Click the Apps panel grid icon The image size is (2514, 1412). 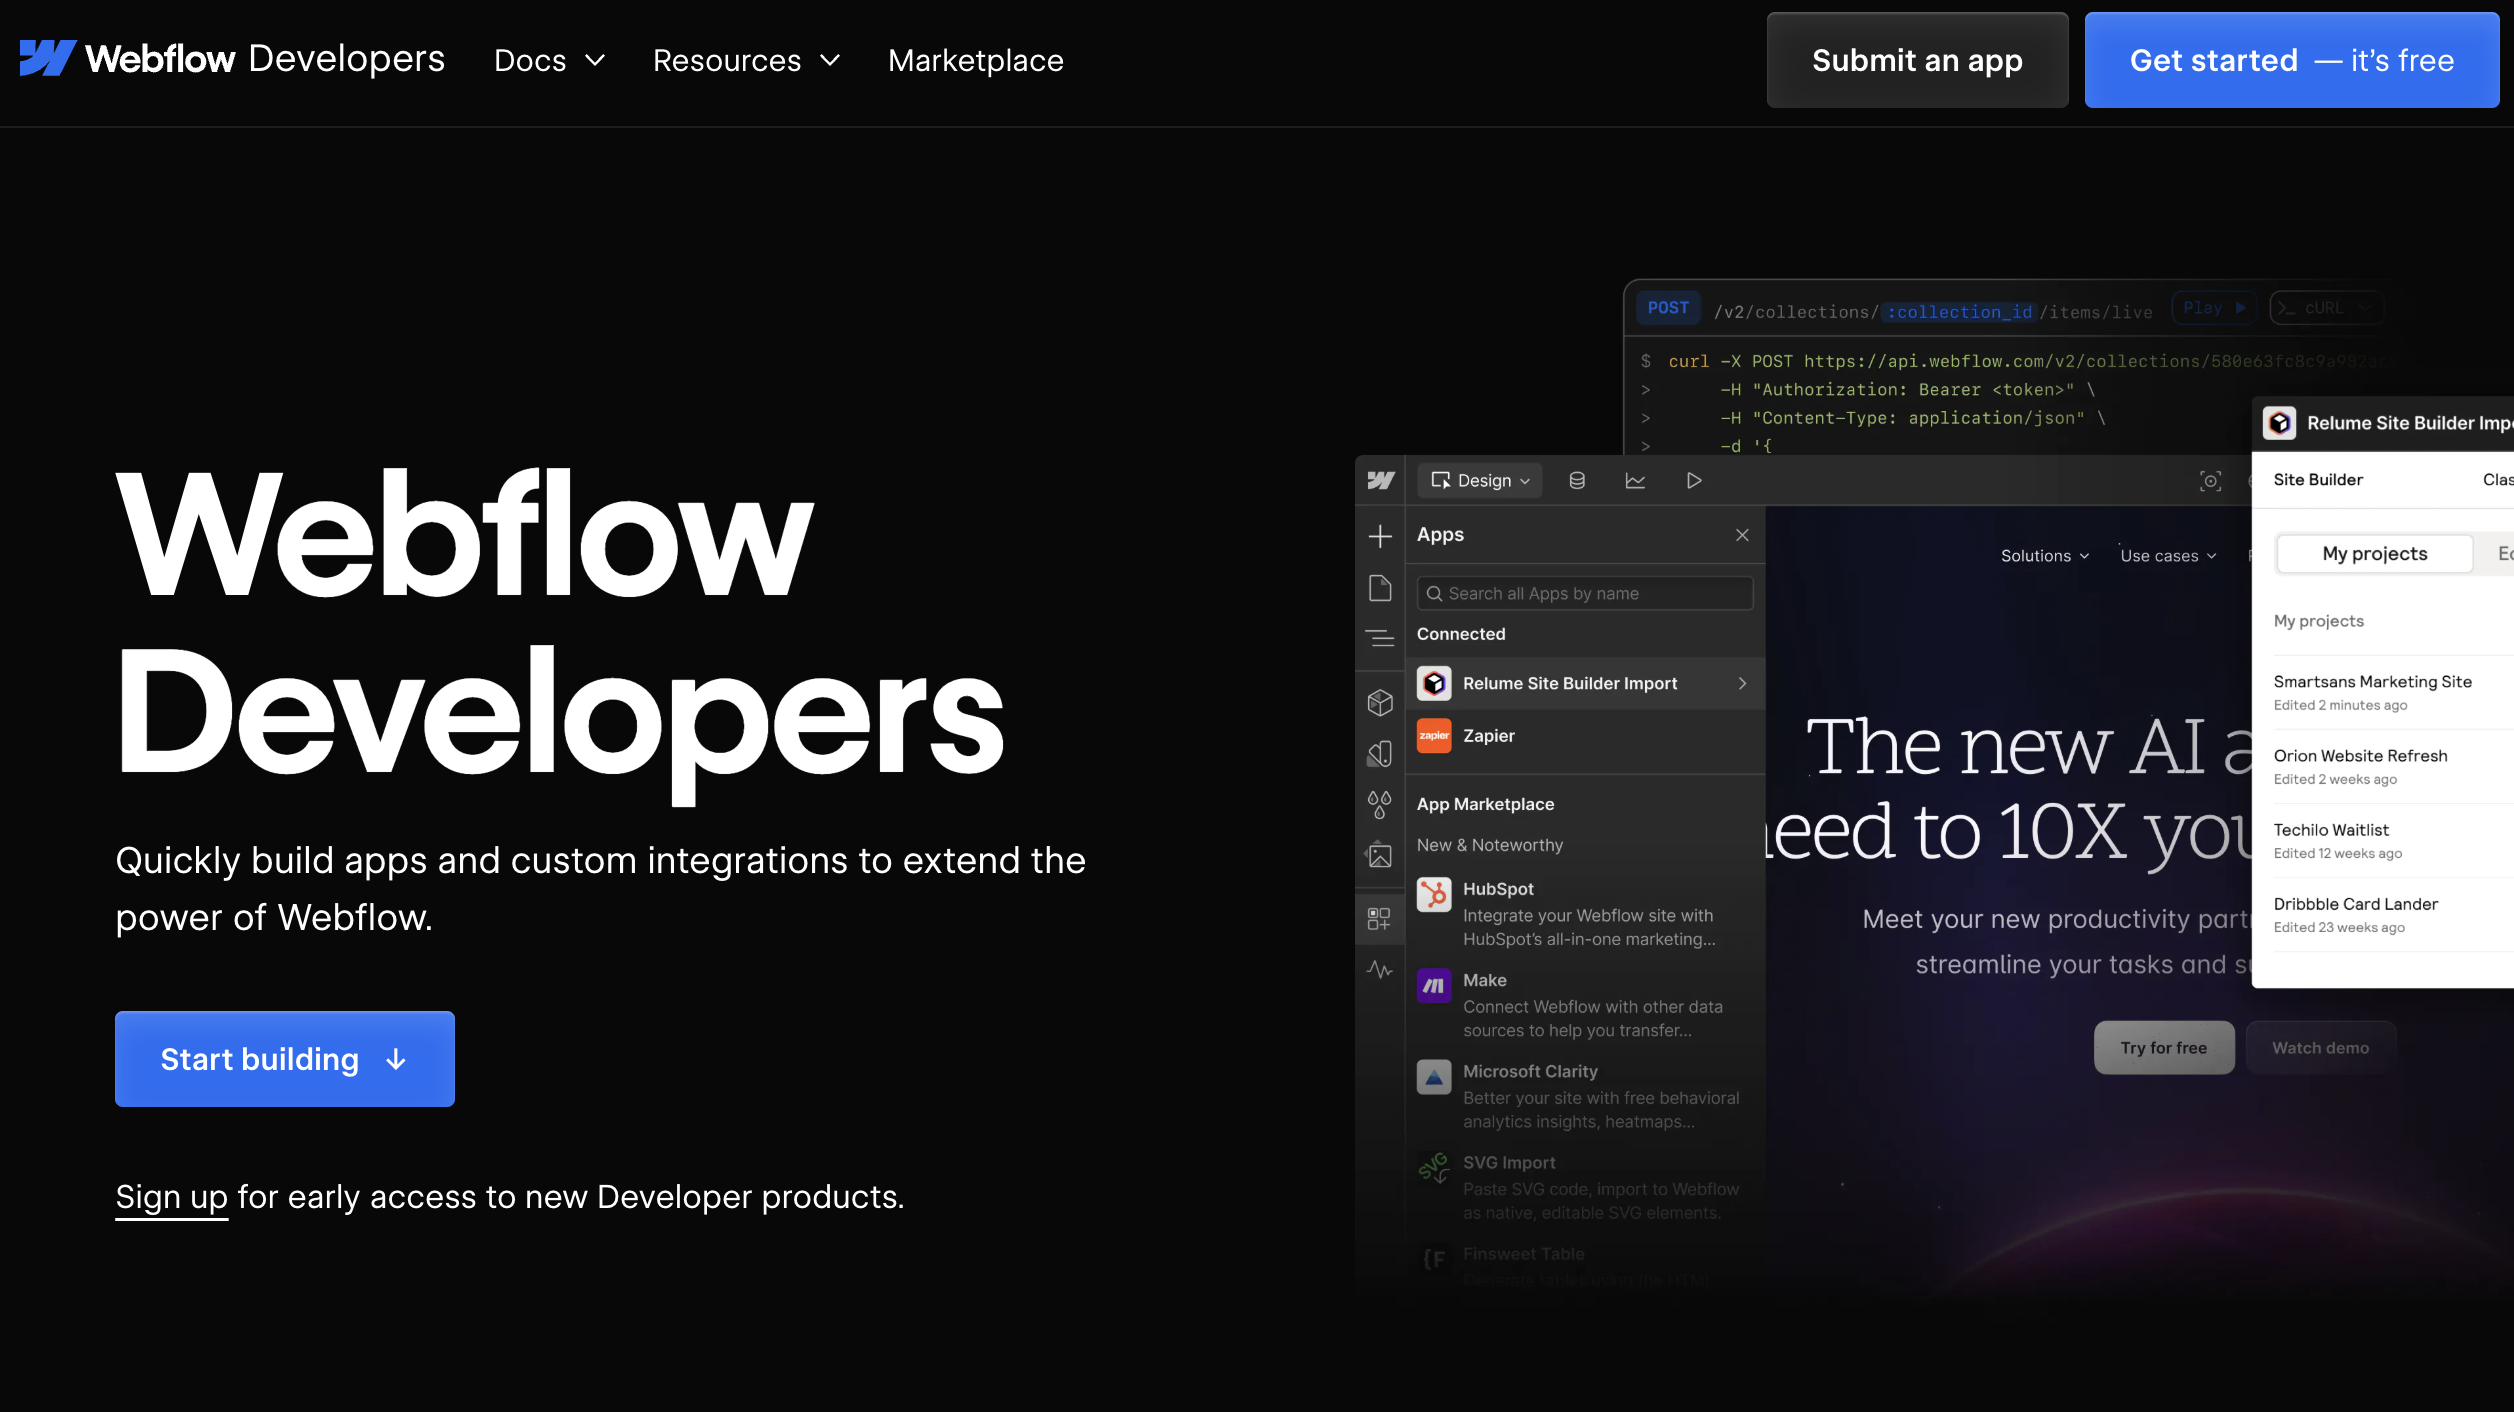(1380, 918)
